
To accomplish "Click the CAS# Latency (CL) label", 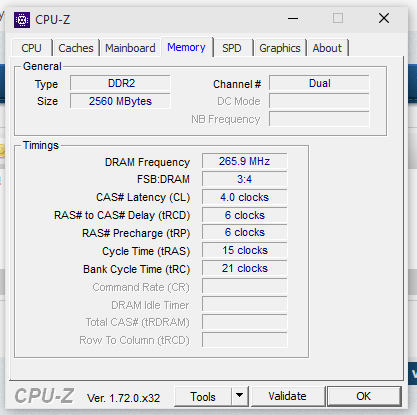I will [143, 197].
